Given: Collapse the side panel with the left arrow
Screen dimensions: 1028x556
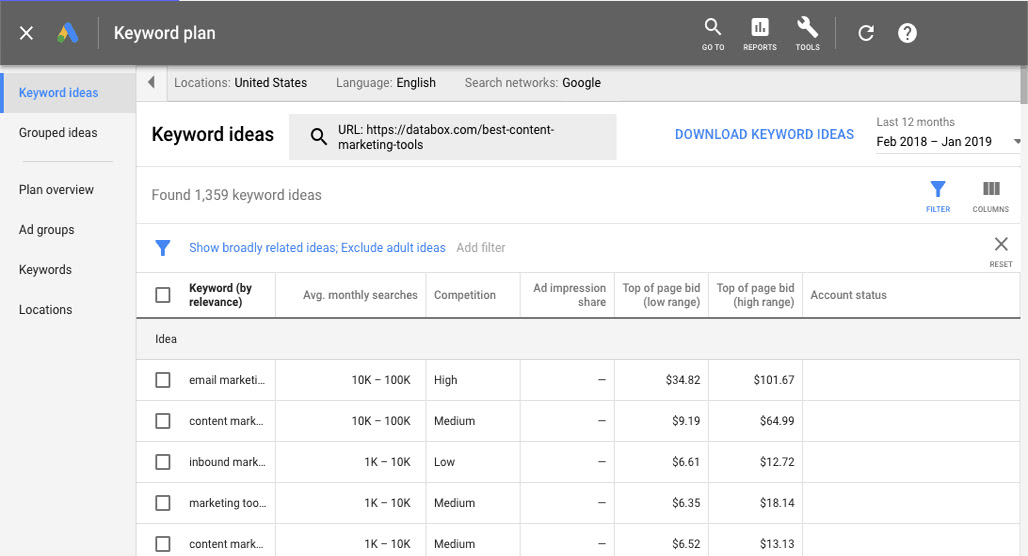Looking at the screenshot, I should pyautogui.click(x=151, y=83).
